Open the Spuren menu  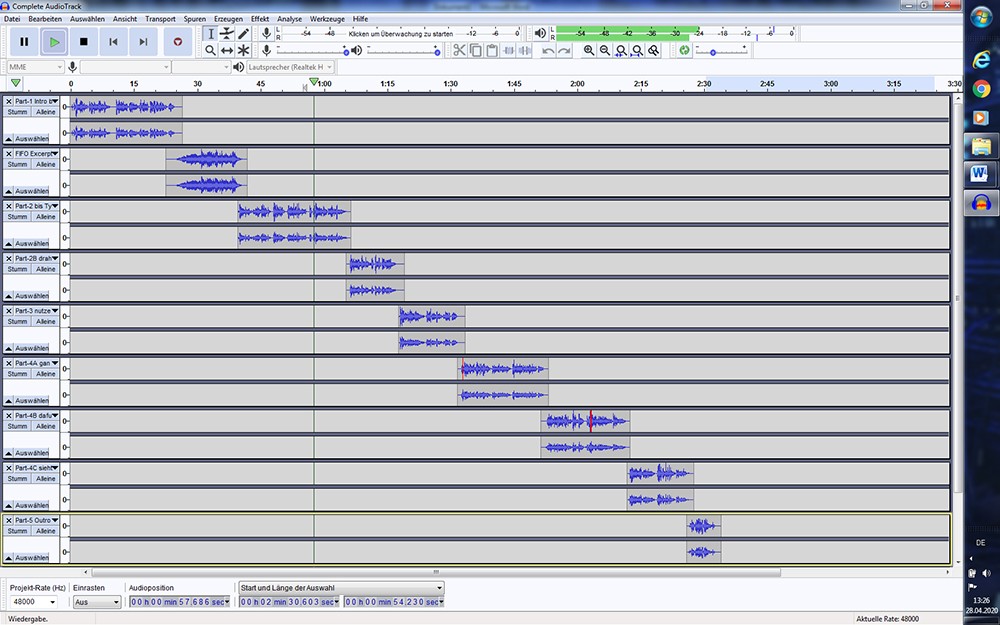click(x=194, y=19)
